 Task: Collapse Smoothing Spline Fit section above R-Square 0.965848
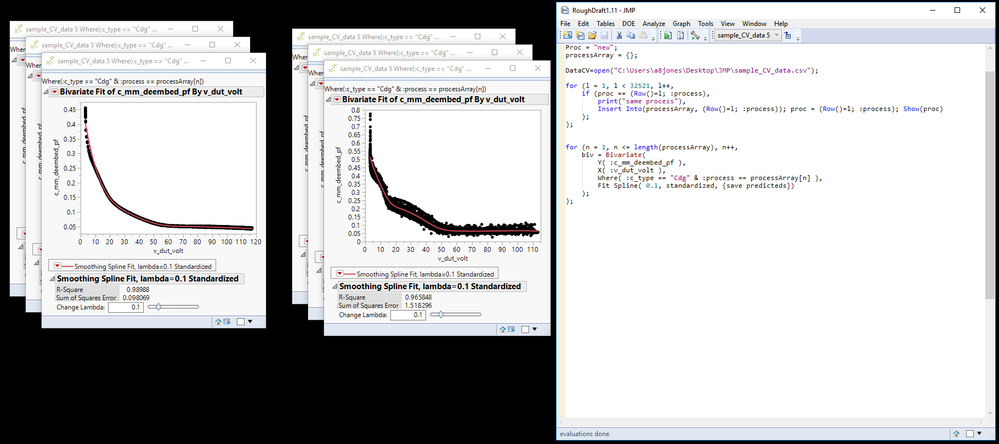pyautogui.click(x=334, y=287)
